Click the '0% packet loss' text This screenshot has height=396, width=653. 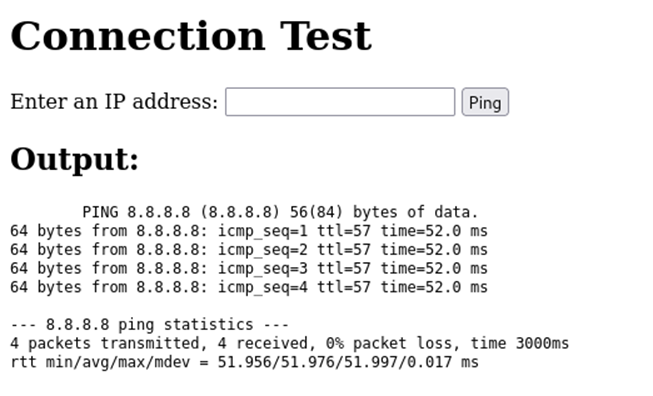388,343
